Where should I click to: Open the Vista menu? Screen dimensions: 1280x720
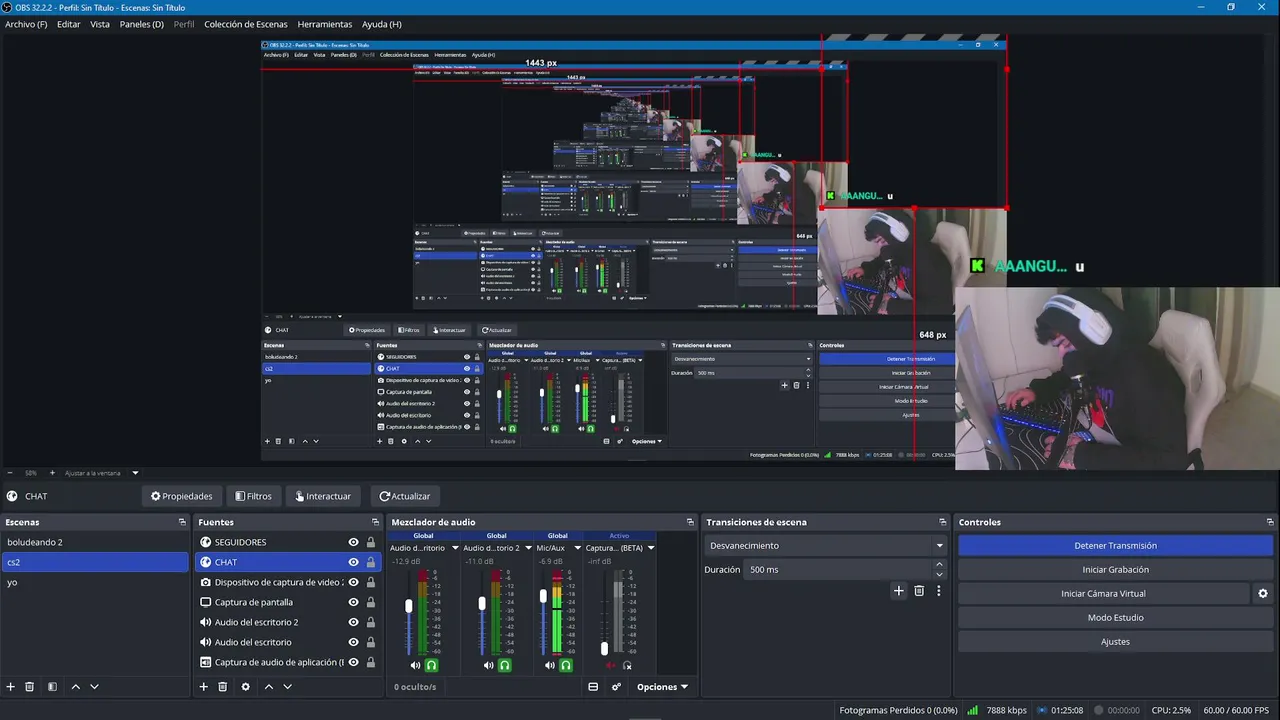click(x=100, y=24)
